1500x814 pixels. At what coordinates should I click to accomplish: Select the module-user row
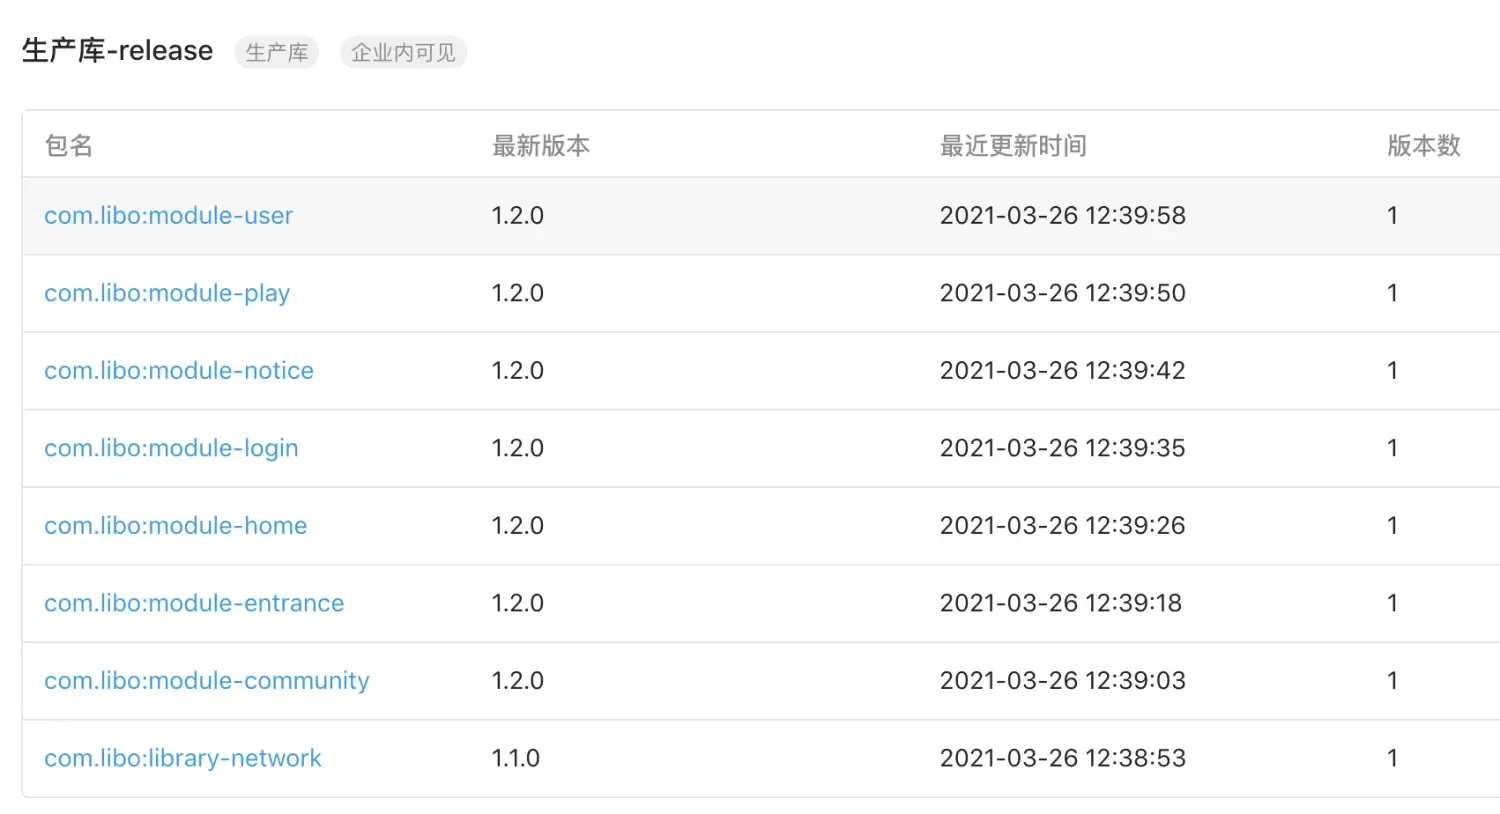(x=750, y=215)
